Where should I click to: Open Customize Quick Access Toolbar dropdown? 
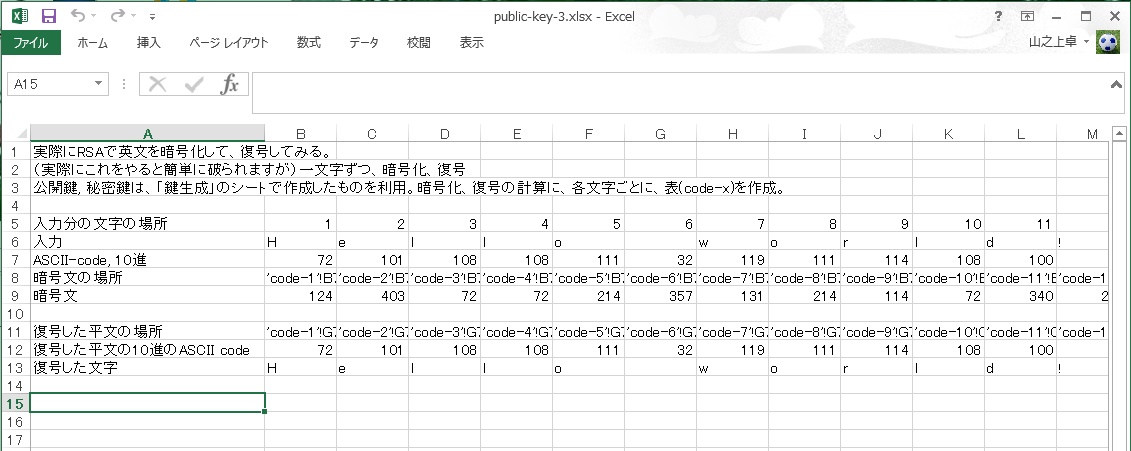(151, 17)
